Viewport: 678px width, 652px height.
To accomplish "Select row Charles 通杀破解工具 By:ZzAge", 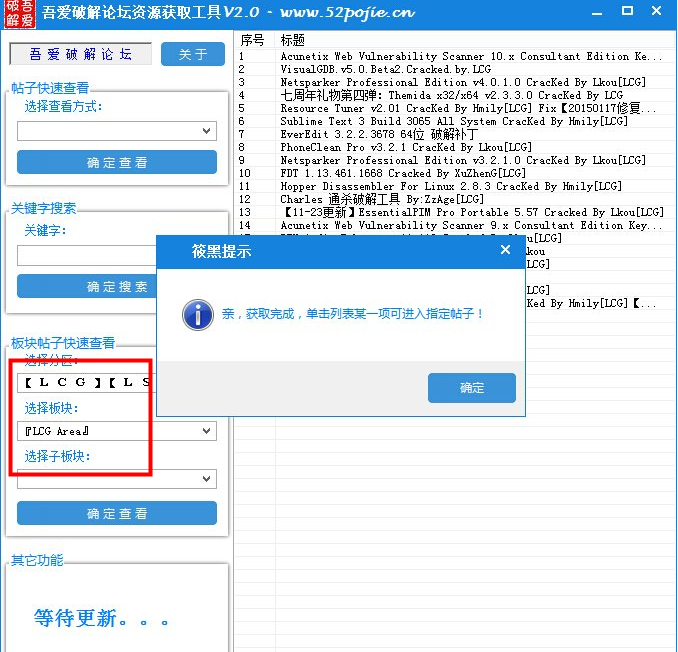I will [455, 199].
